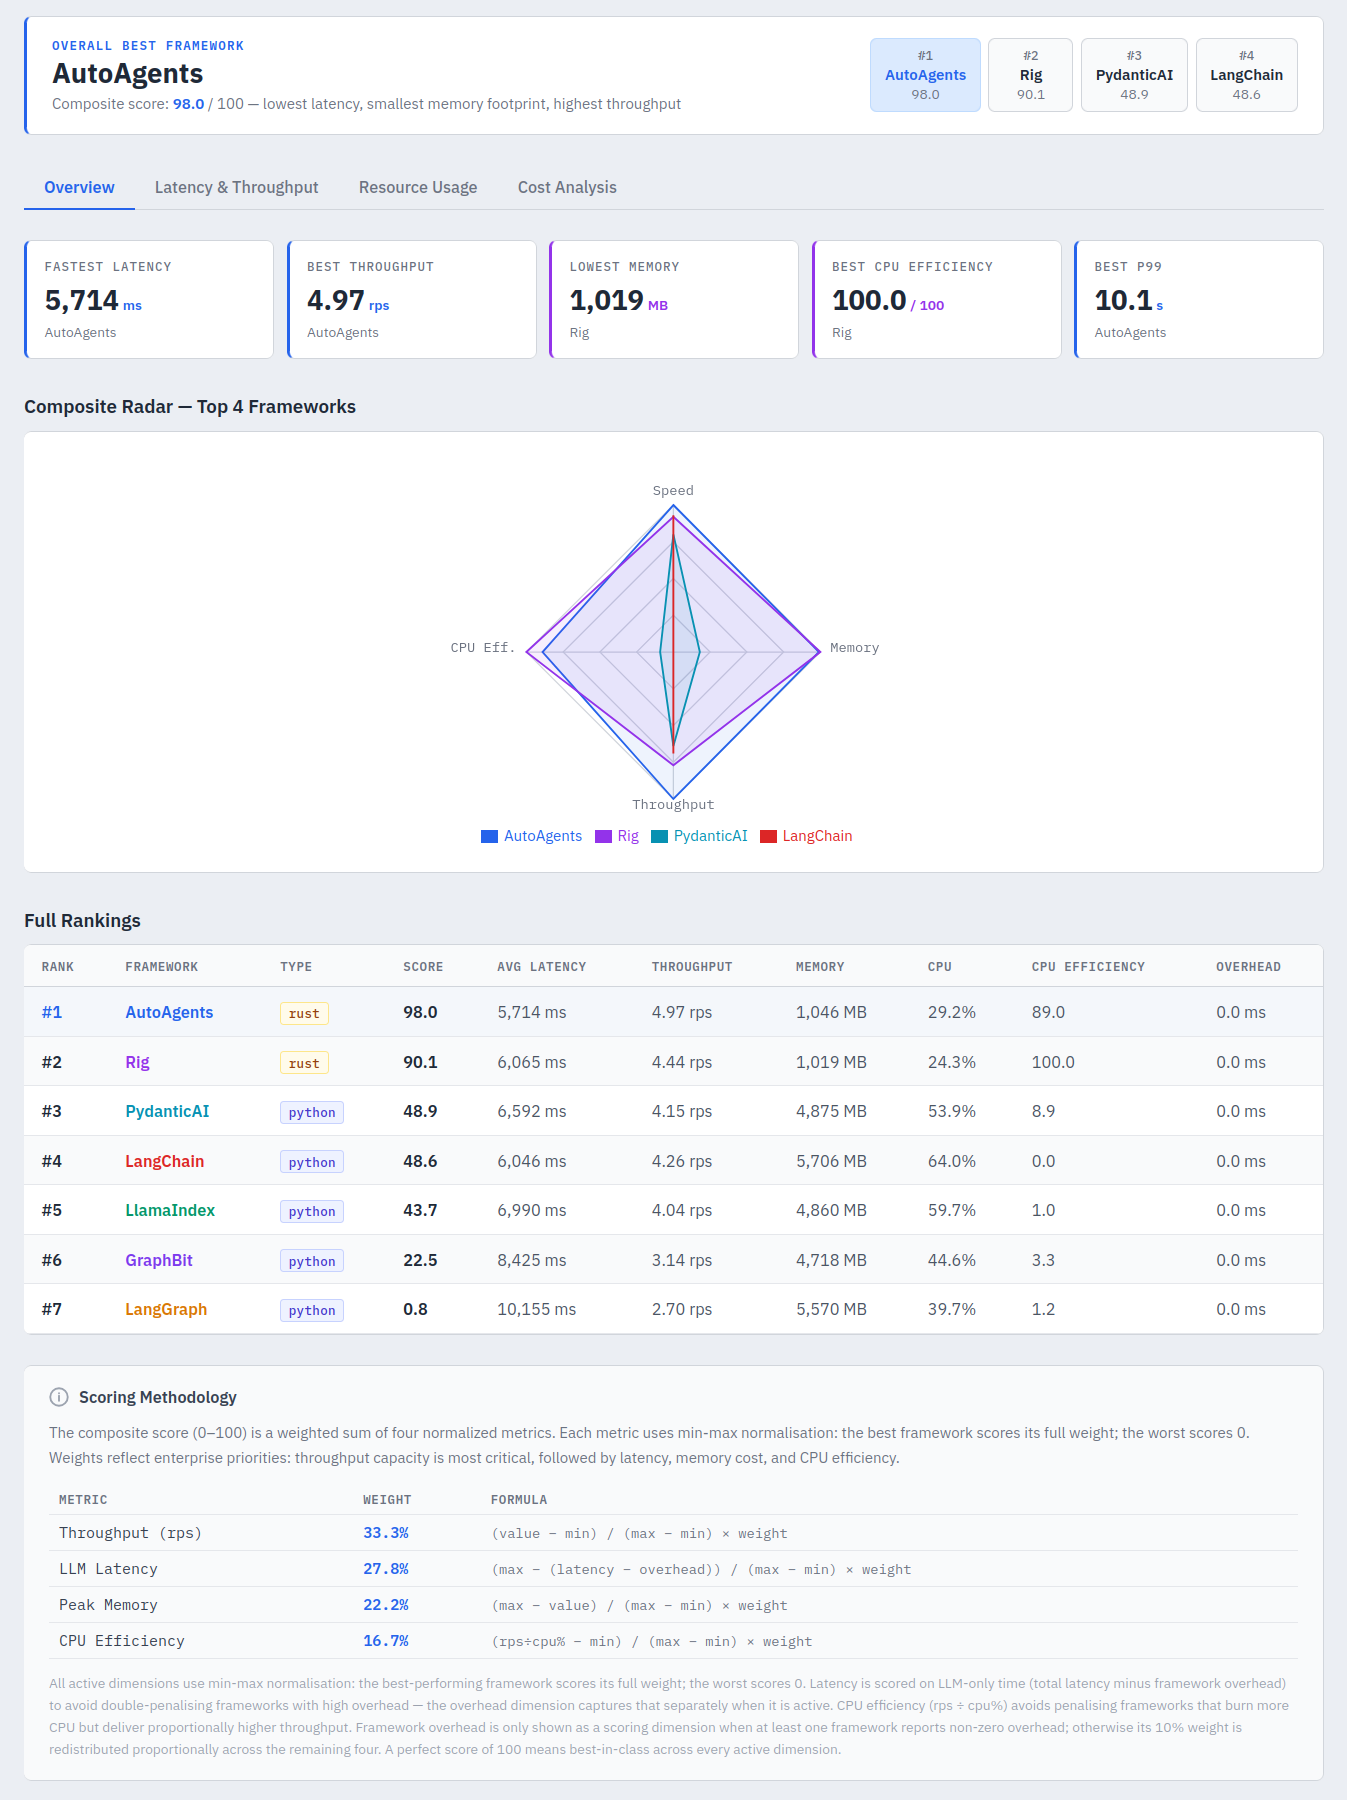Click the Speed axis label on radar

[x=673, y=491]
